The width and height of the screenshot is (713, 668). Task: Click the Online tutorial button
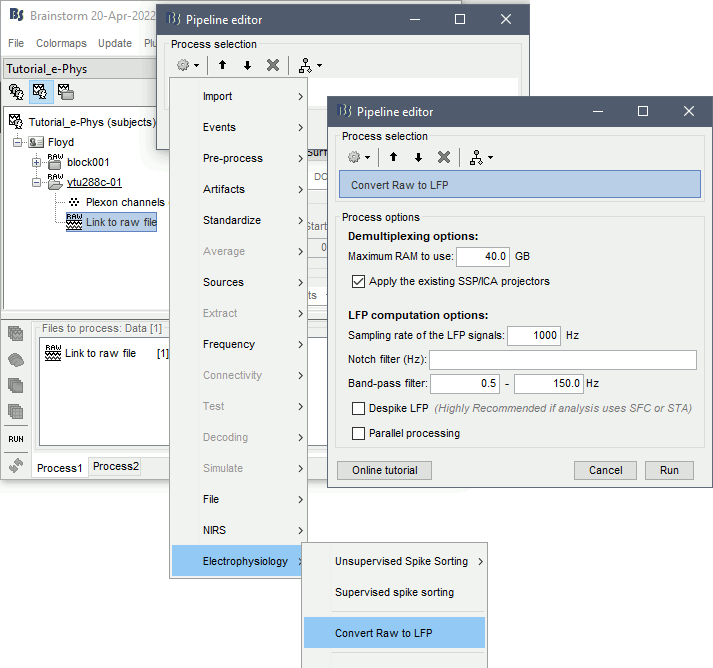click(x=385, y=470)
